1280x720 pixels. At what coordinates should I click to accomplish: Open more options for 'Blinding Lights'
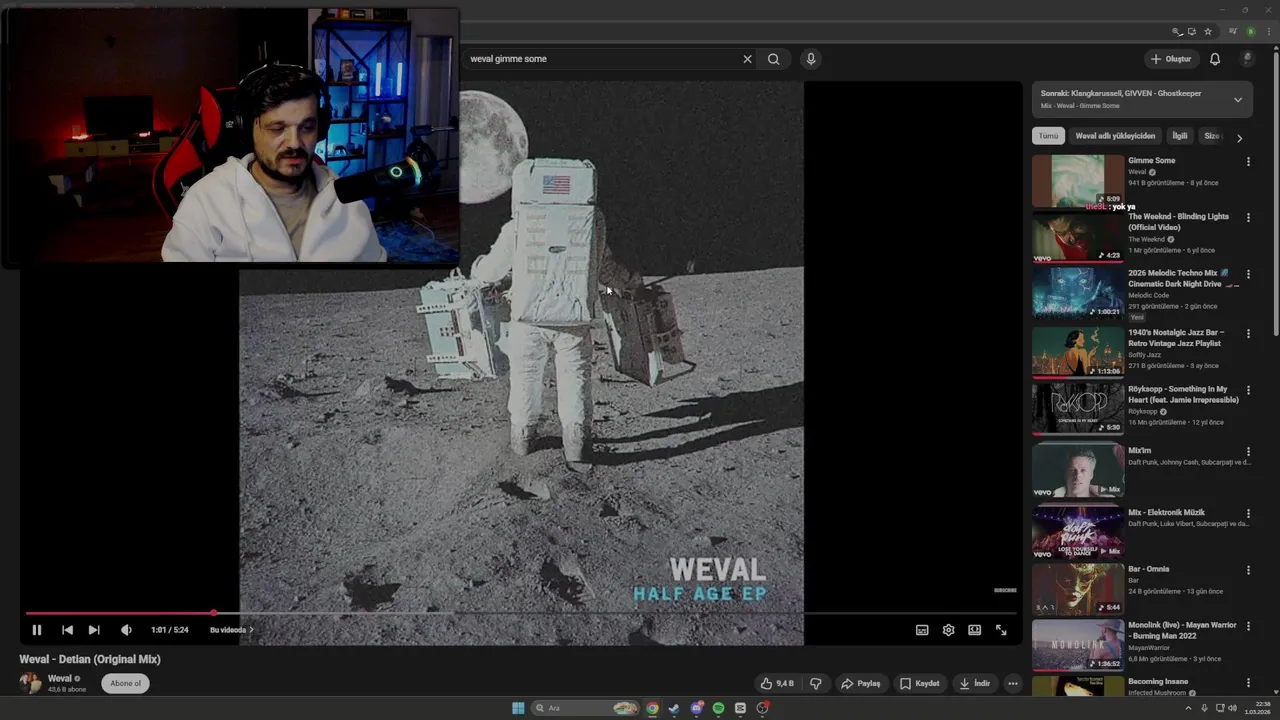tap(1248, 218)
